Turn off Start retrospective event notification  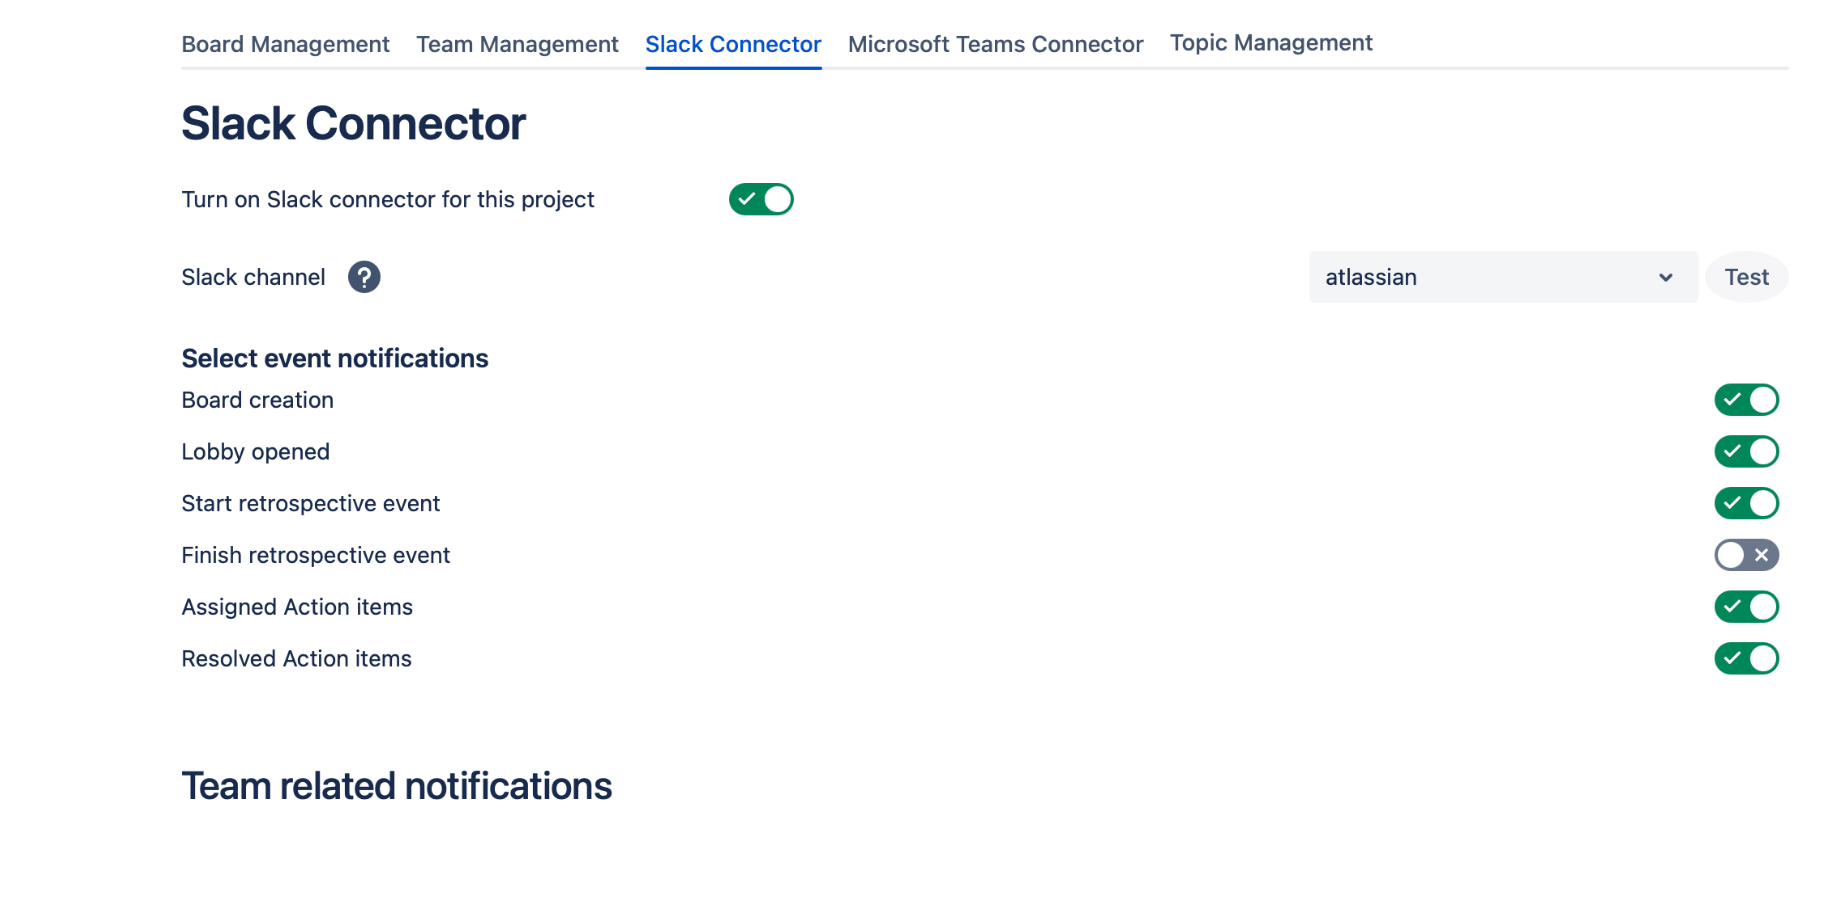click(x=1746, y=503)
